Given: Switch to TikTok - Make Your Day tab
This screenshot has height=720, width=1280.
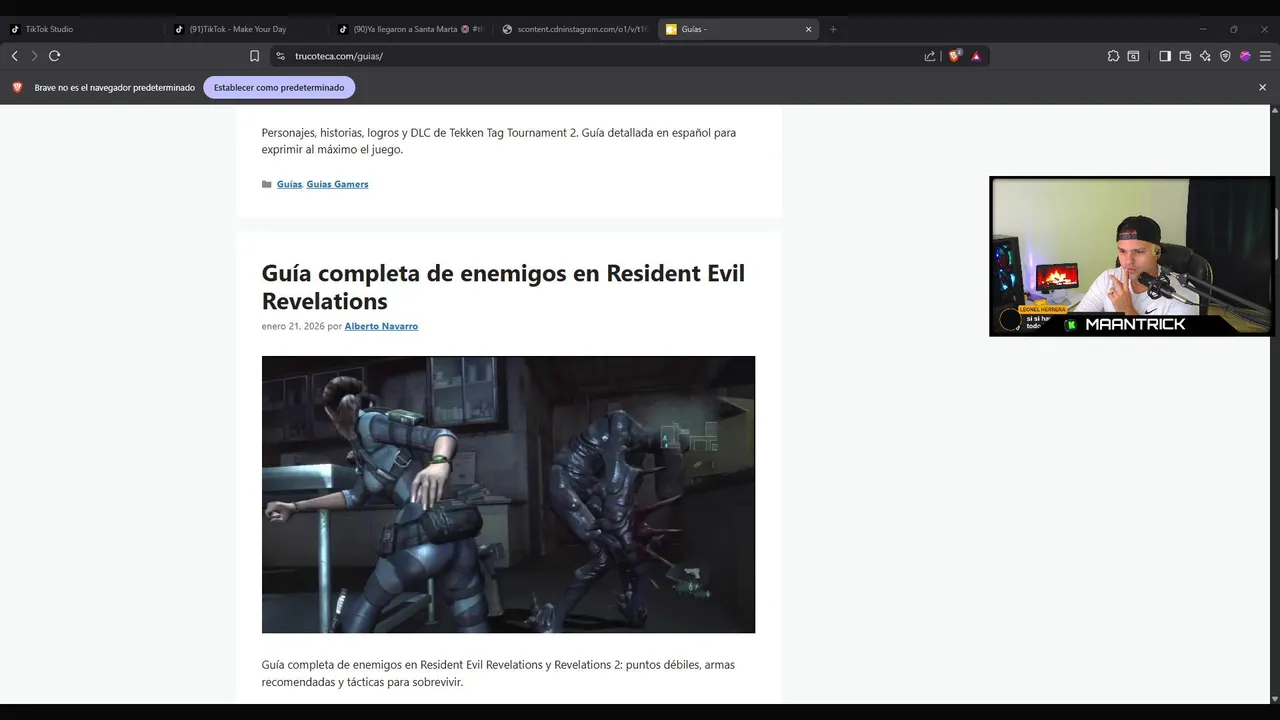Looking at the screenshot, I should point(247,29).
